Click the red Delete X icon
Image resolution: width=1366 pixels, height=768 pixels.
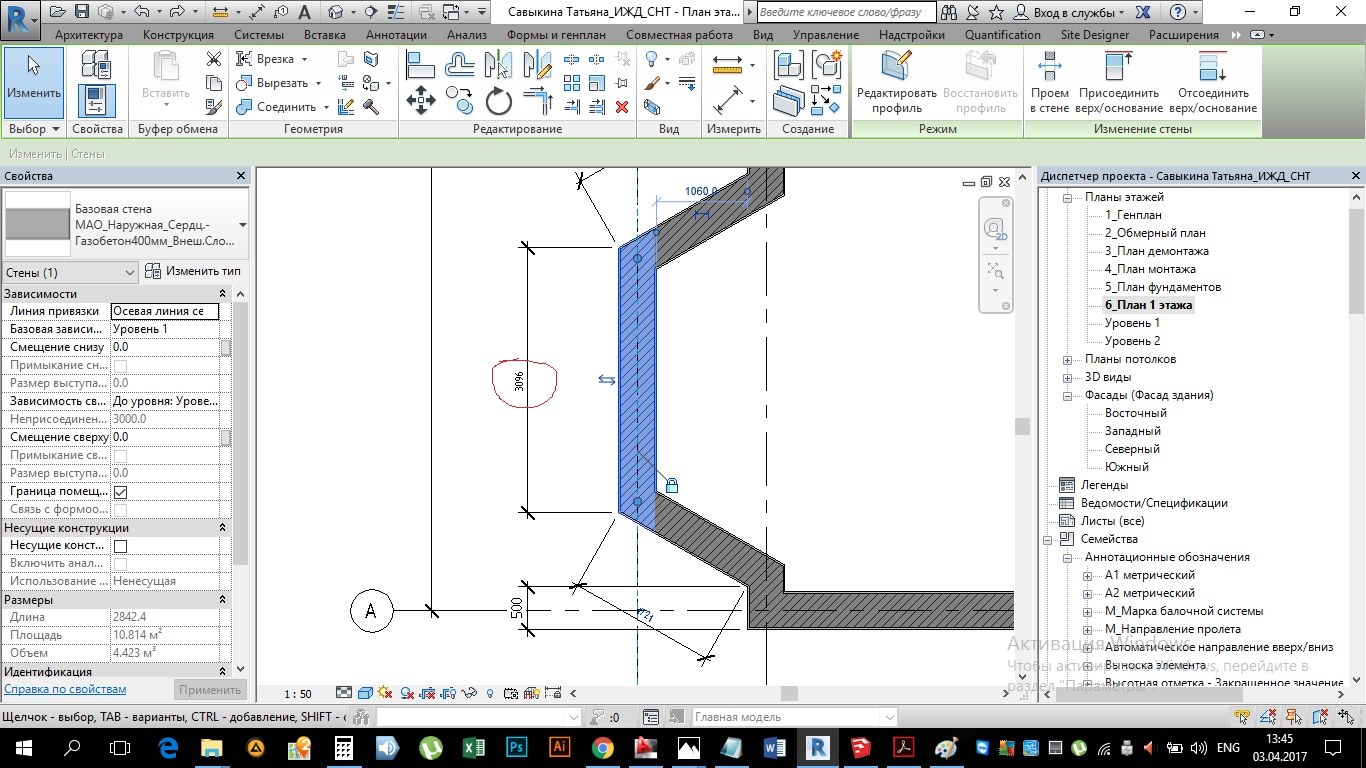click(x=622, y=107)
